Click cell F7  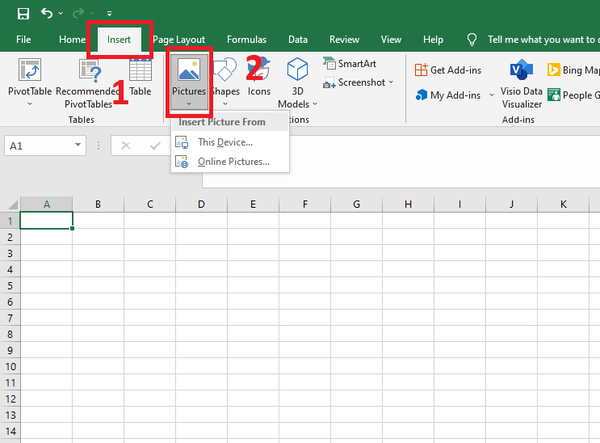click(305, 318)
